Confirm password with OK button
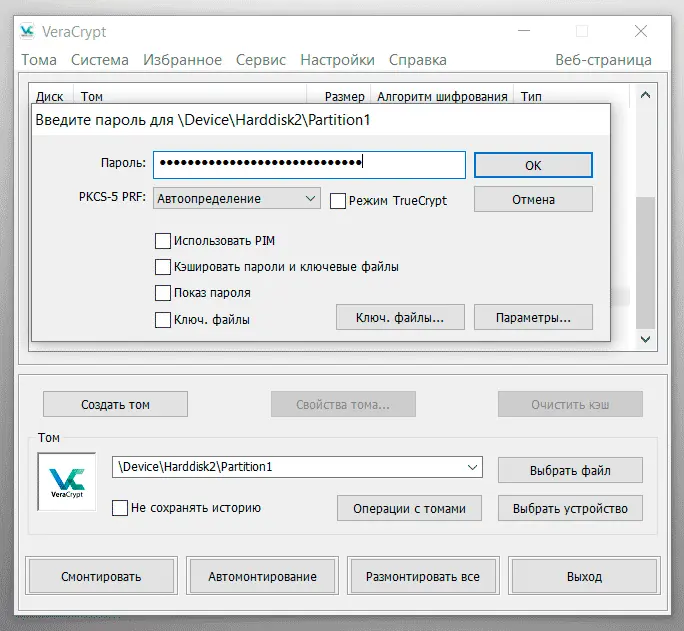The height and width of the screenshot is (631, 684). point(533,165)
